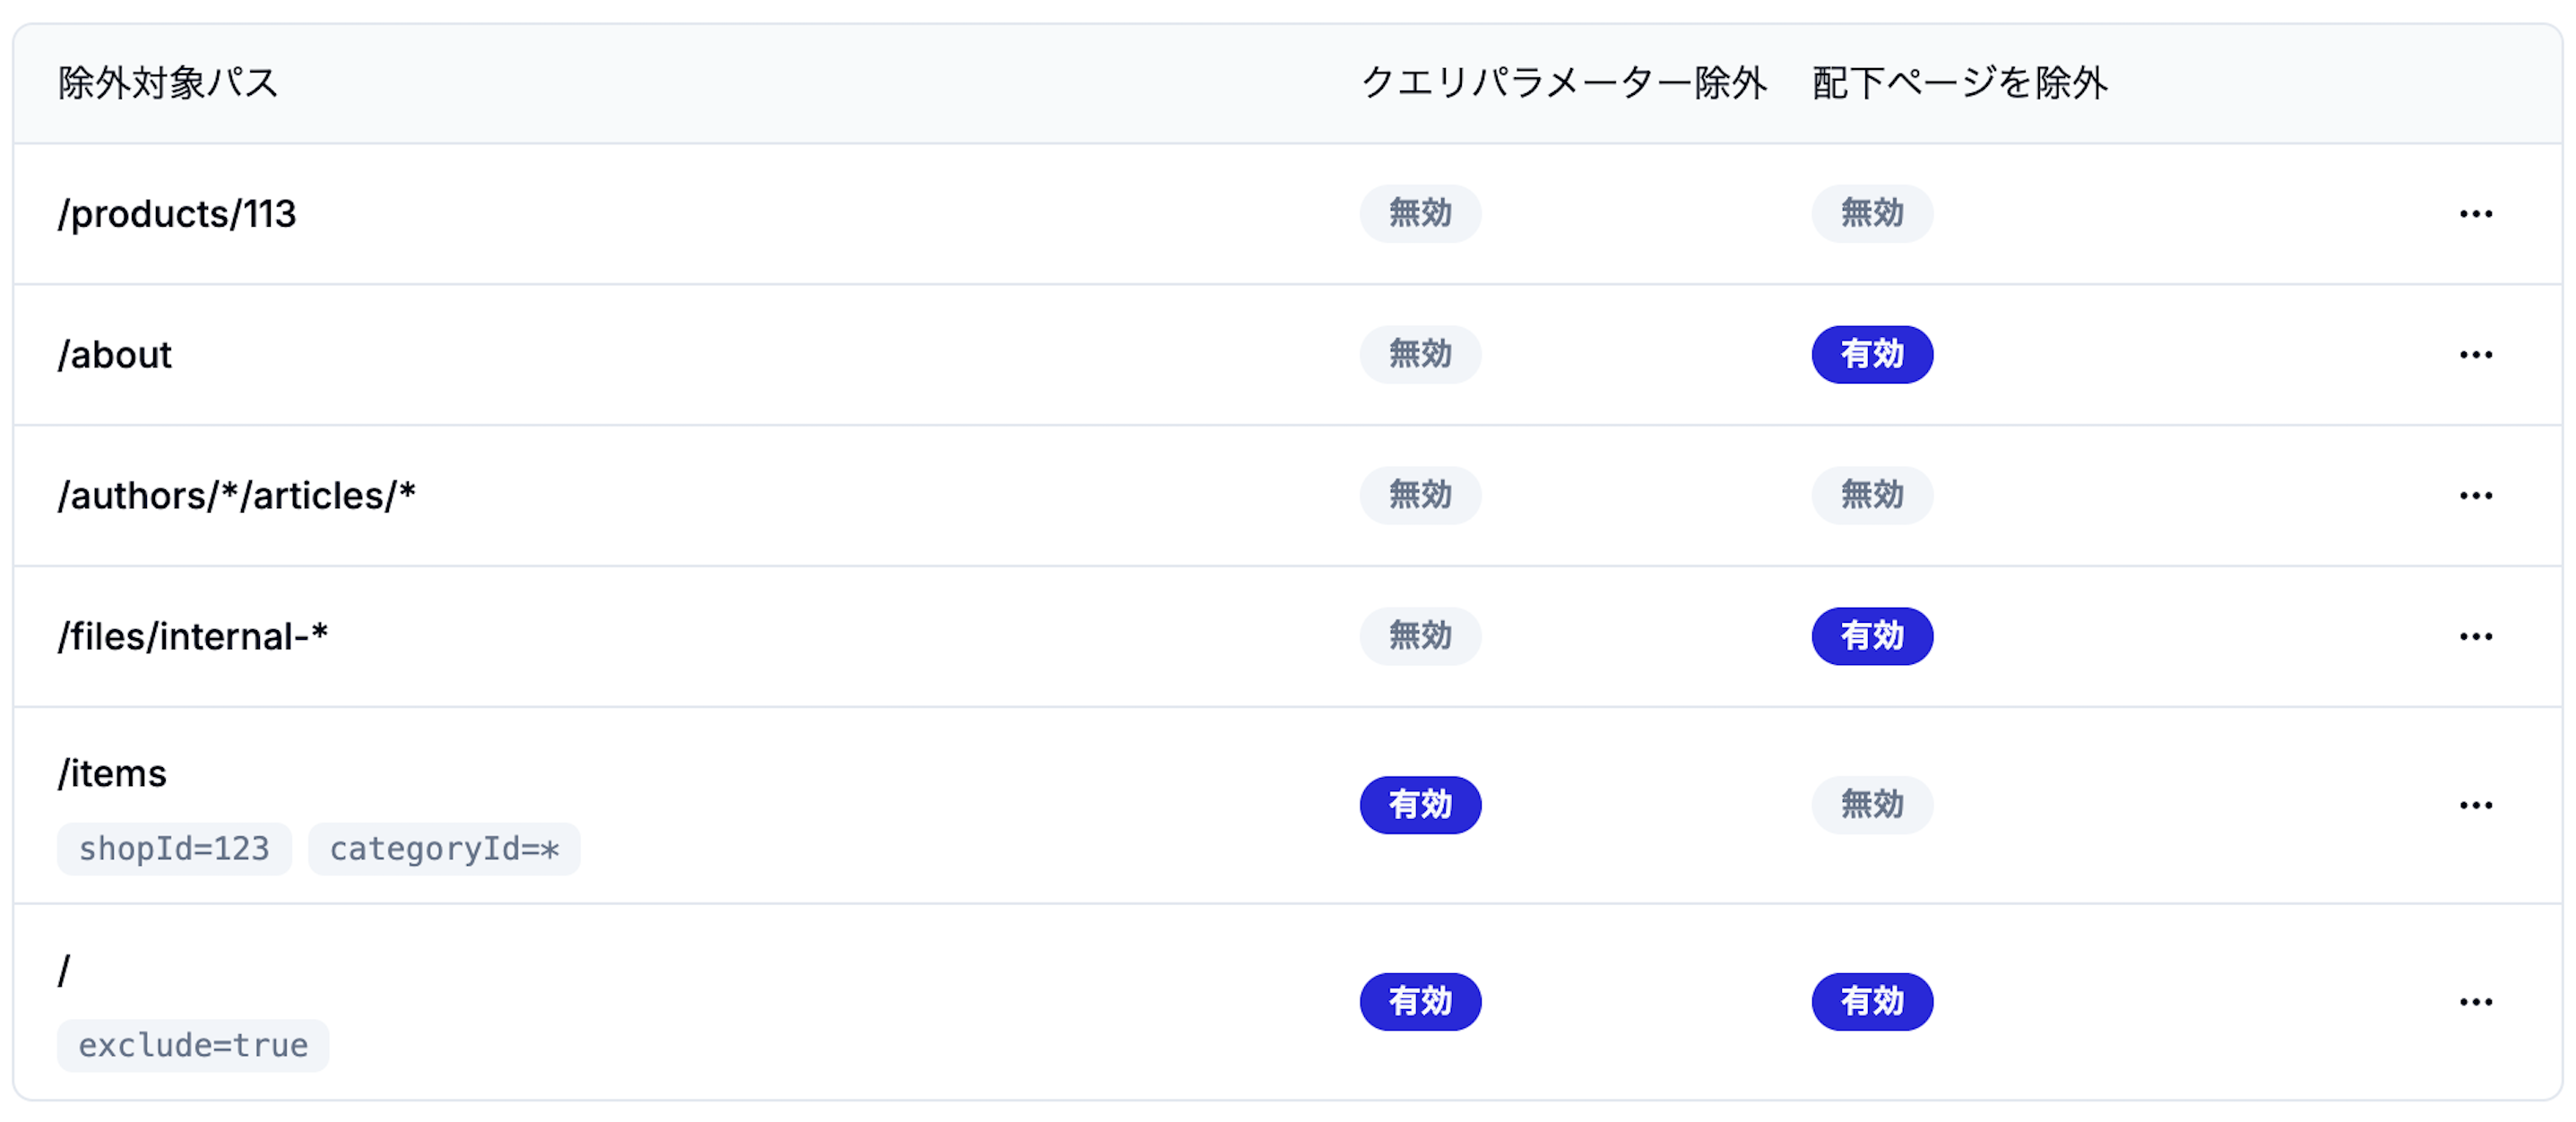Click the 無効 query badge for /products/113
The width and height of the screenshot is (2576, 1122).
(x=1420, y=214)
